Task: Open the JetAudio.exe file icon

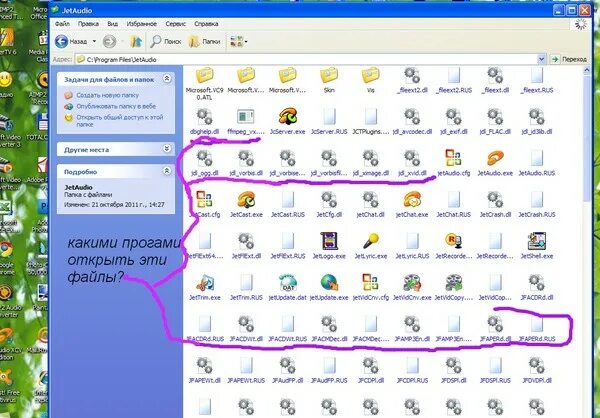Action: click(x=495, y=158)
